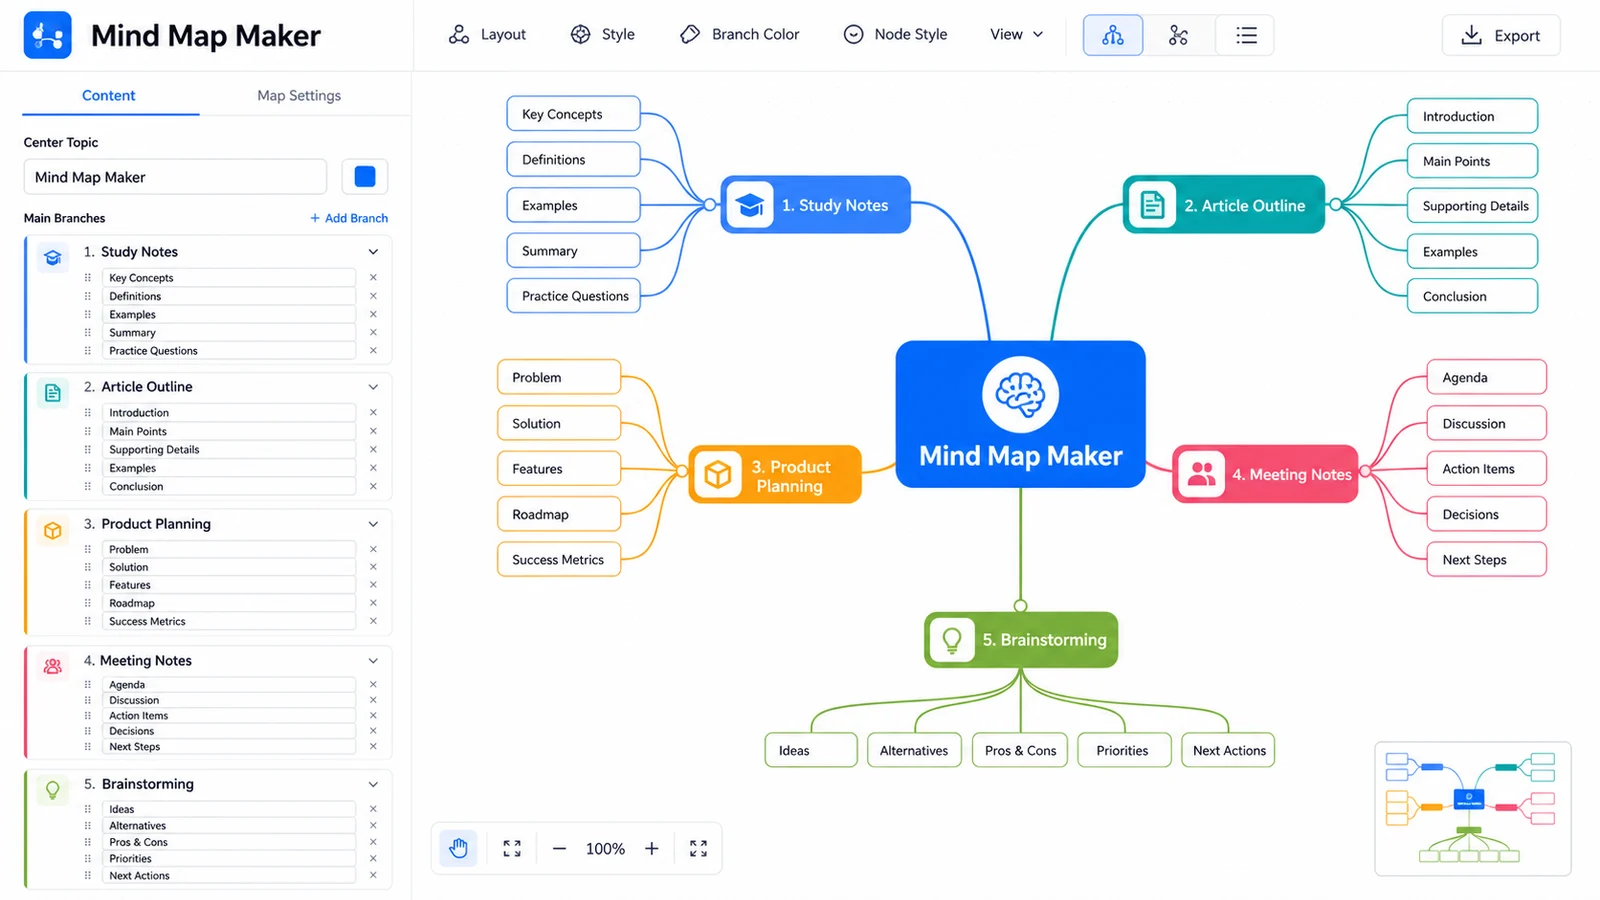Grab the drag handle beside Definitions
The height and width of the screenshot is (900, 1600).
tap(88, 296)
